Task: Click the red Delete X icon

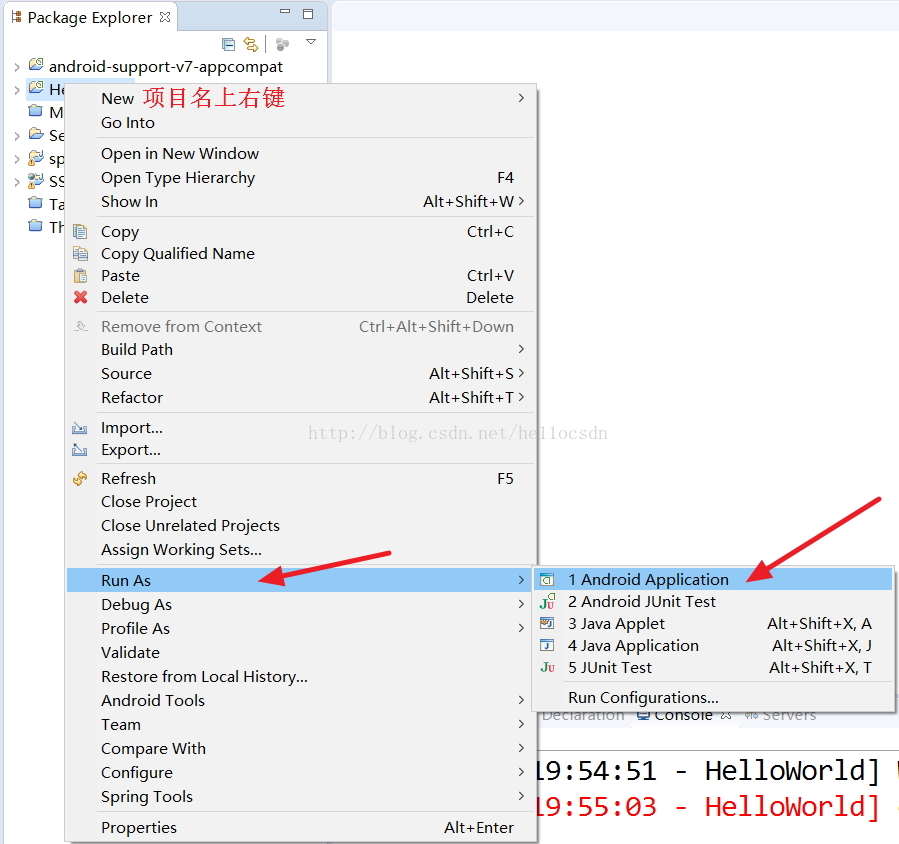Action: pyautogui.click(x=80, y=297)
